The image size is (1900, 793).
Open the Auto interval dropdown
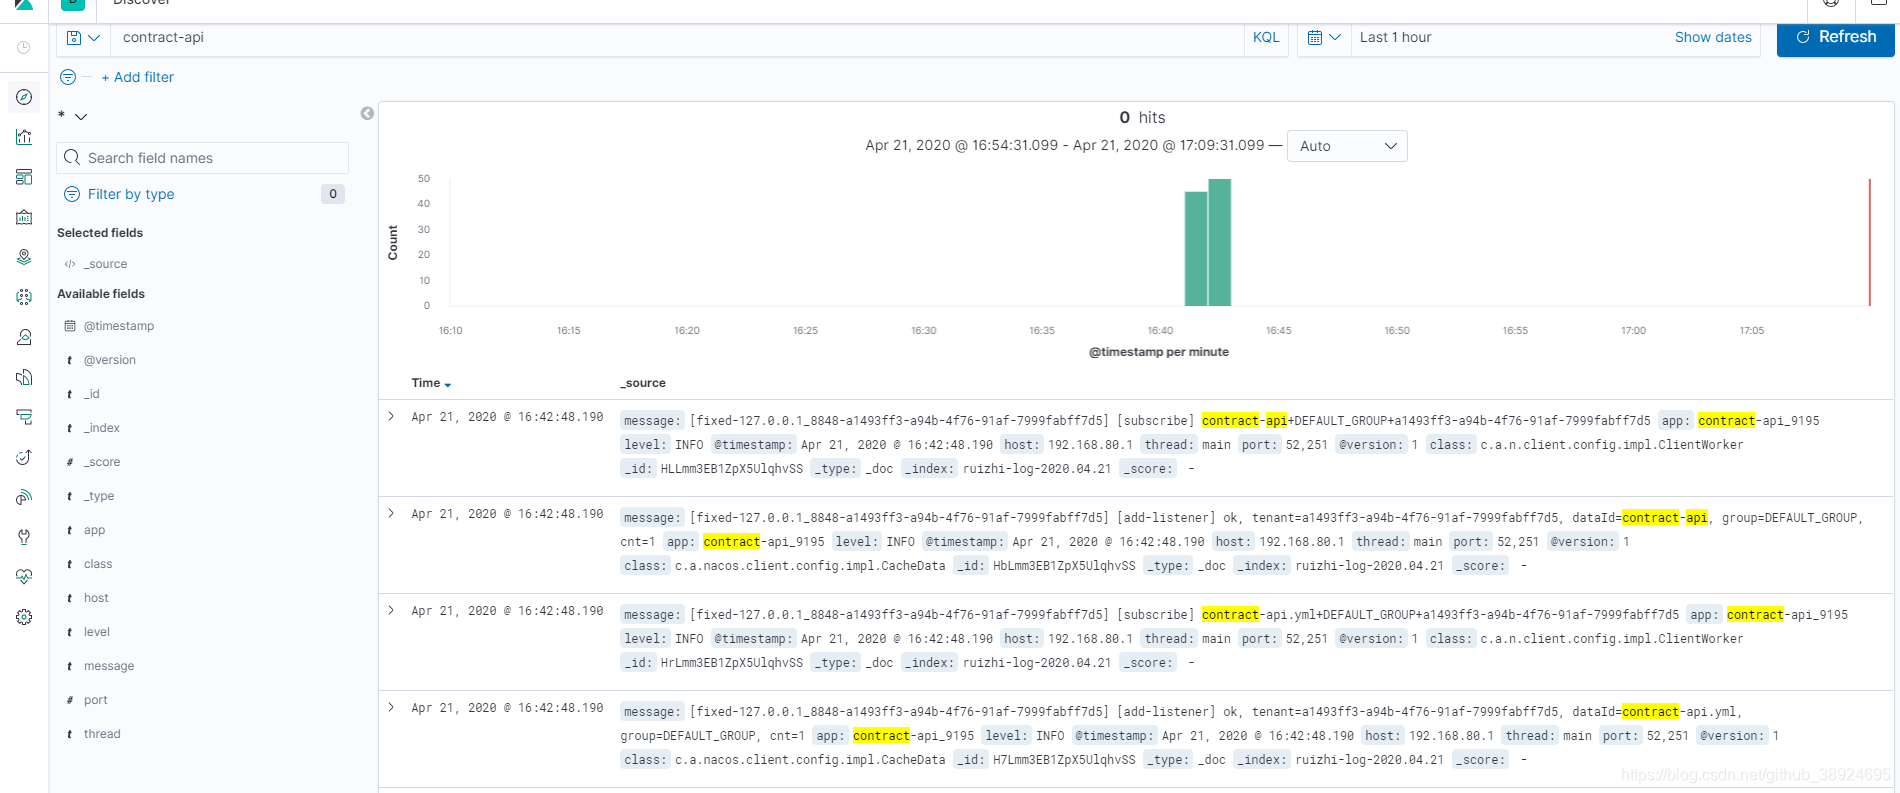[x=1347, y=146]
